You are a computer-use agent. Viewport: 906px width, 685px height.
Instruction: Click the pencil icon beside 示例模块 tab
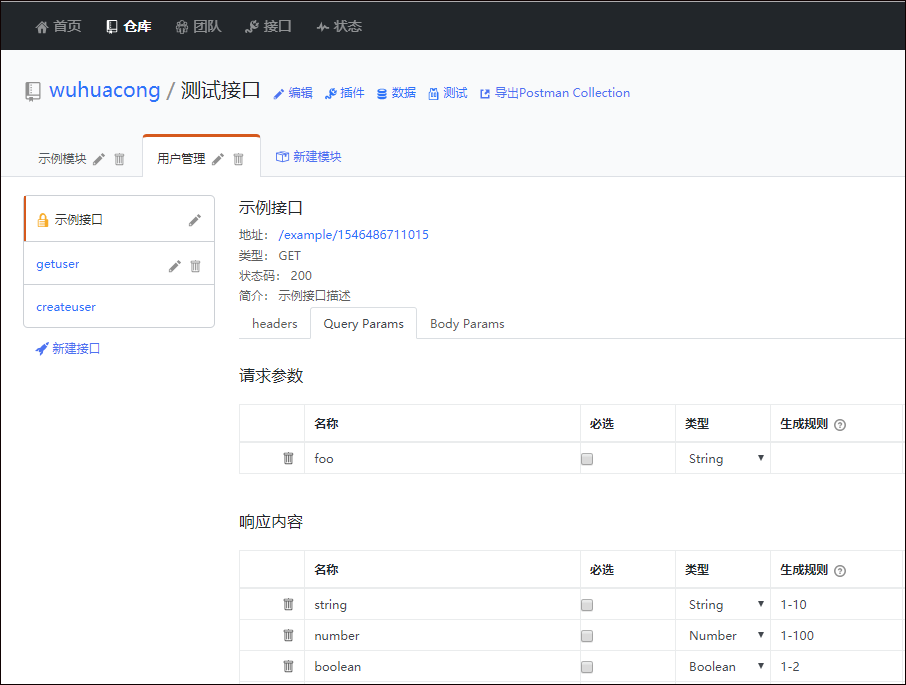[x=99, y=159]
